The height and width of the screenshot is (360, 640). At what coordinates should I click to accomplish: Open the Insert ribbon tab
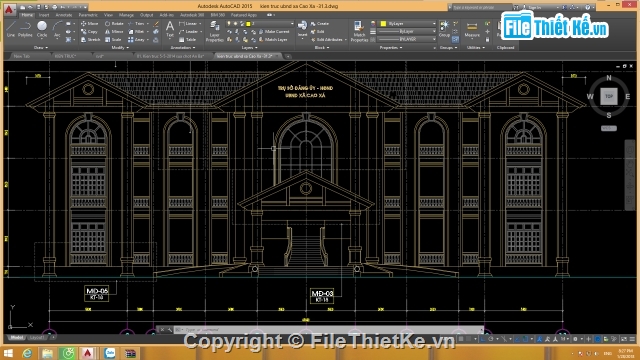coord(44,15)
